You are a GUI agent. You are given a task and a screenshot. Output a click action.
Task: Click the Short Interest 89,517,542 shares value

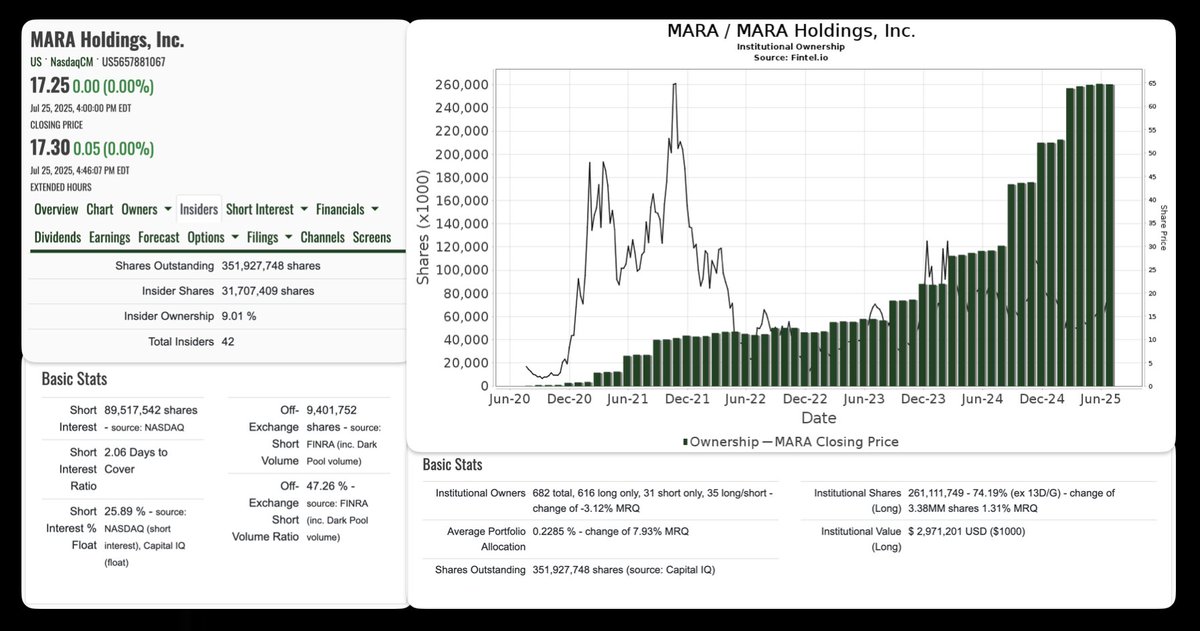coord(151,410)
